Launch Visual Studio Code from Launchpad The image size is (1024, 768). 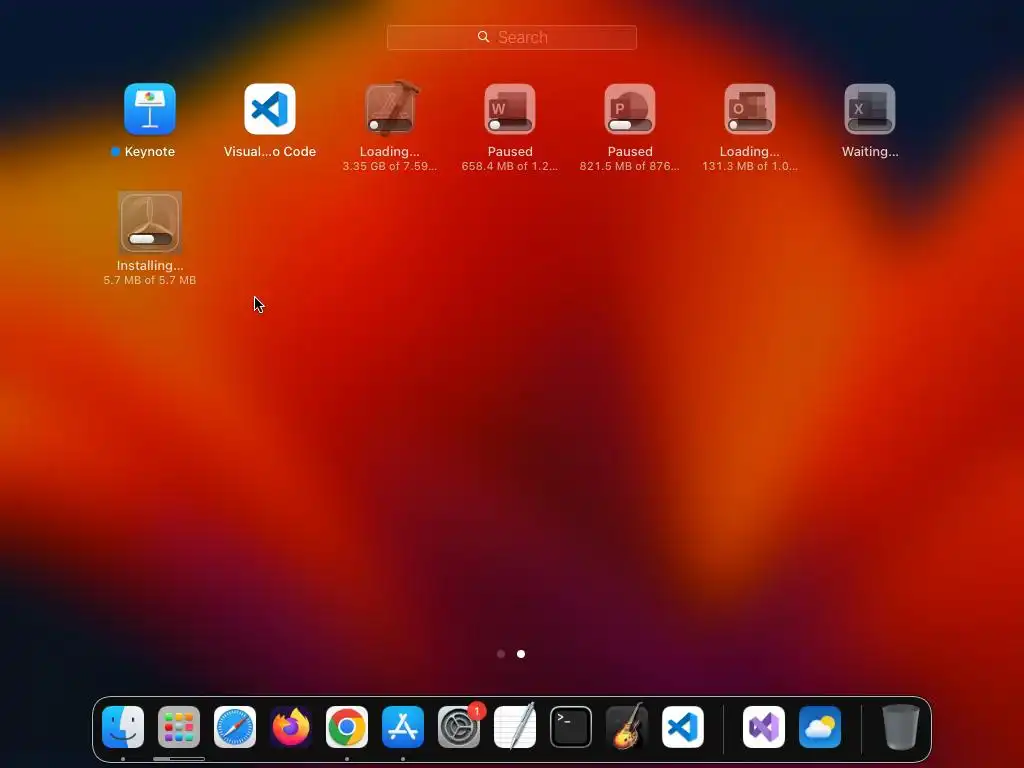pyautogui.click(x=270, y=108)
